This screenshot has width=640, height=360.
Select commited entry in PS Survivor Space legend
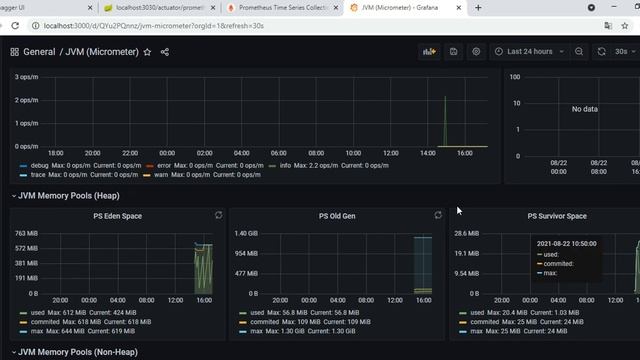click(484, 322)
